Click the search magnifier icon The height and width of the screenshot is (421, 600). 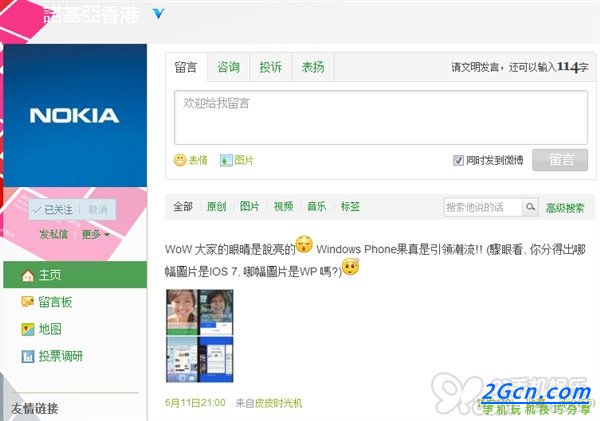(x=530, y=207)
